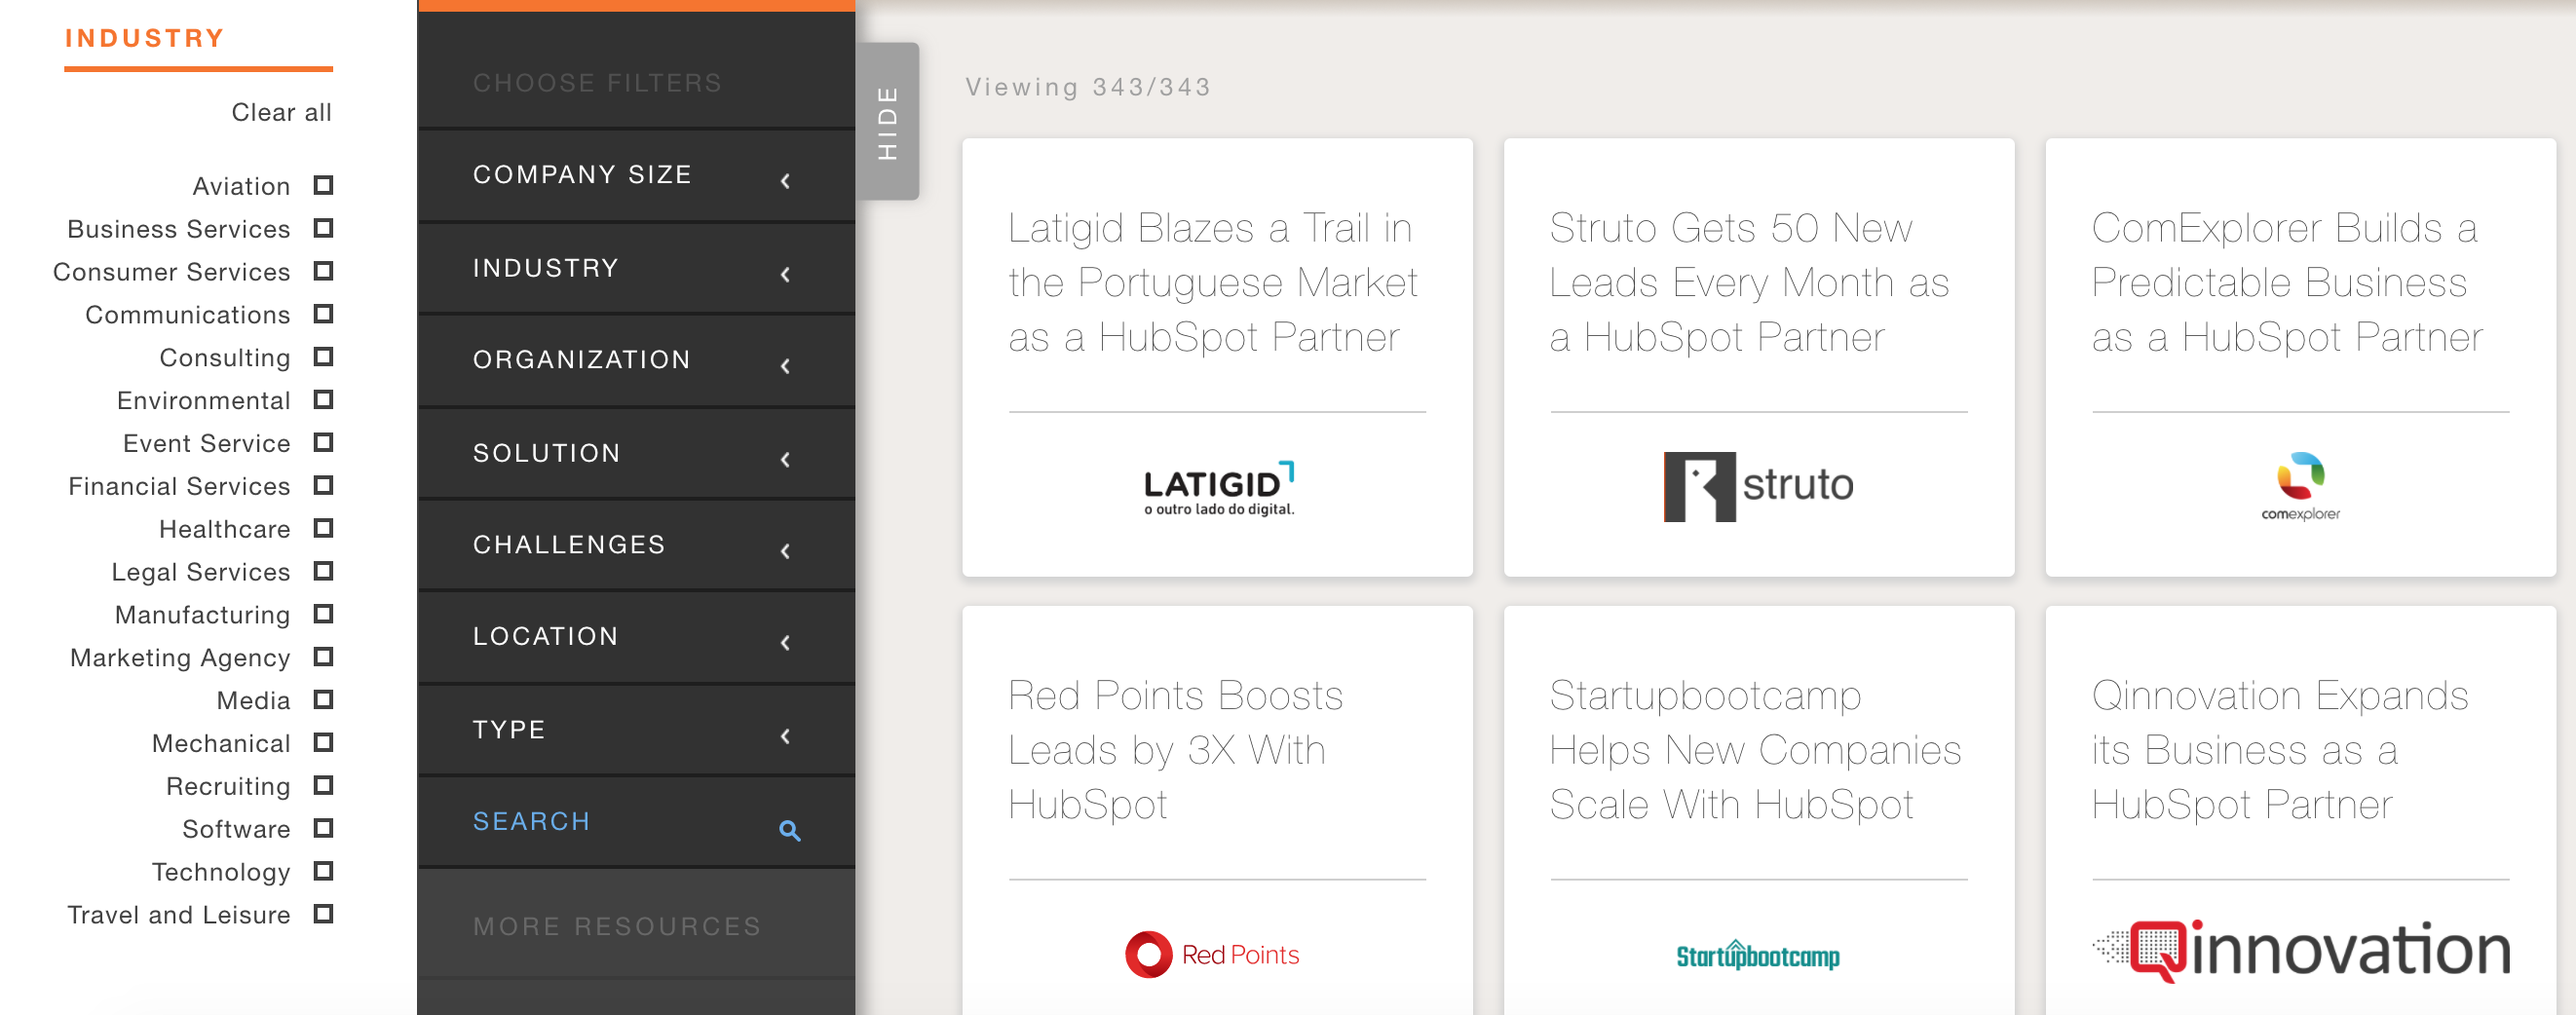Check the Financial Services checkbox
Image resolution: width=2576 pixels, height=1015 pixels.
(x=323, y=485)
